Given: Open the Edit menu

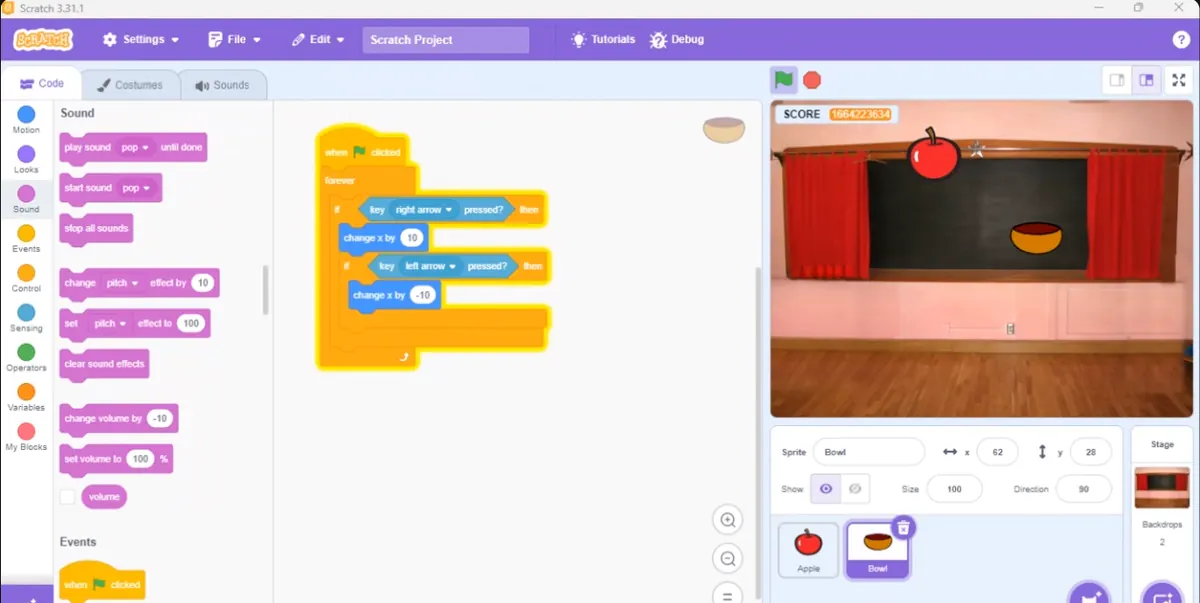Looking at the screenshot, I should [318, 40].
